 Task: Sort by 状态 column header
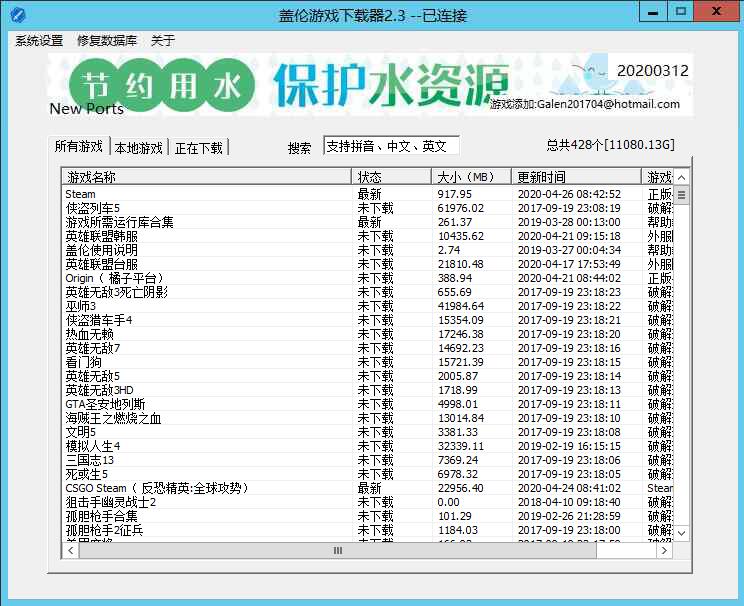391,177
